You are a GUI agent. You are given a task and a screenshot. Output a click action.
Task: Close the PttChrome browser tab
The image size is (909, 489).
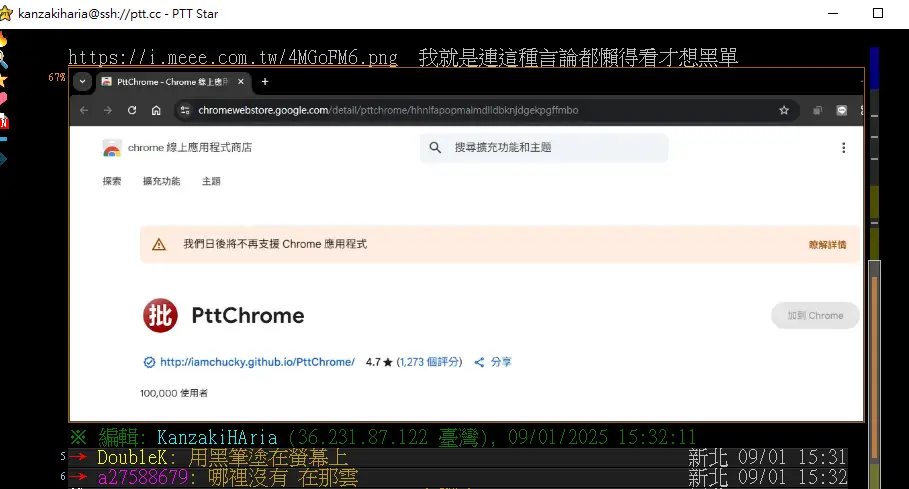(241, 82)
